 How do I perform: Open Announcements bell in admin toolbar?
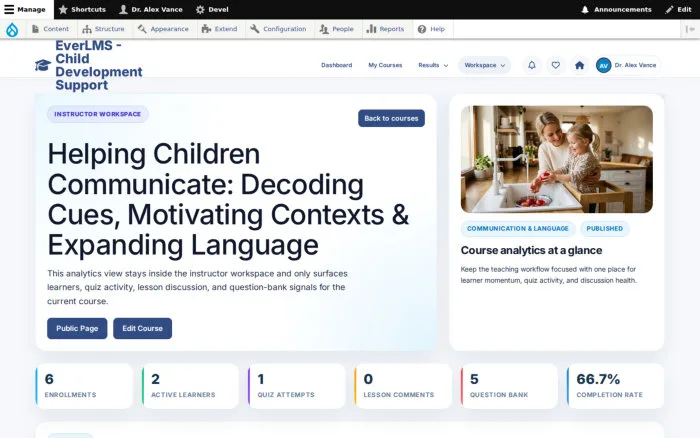coord(616,9)
